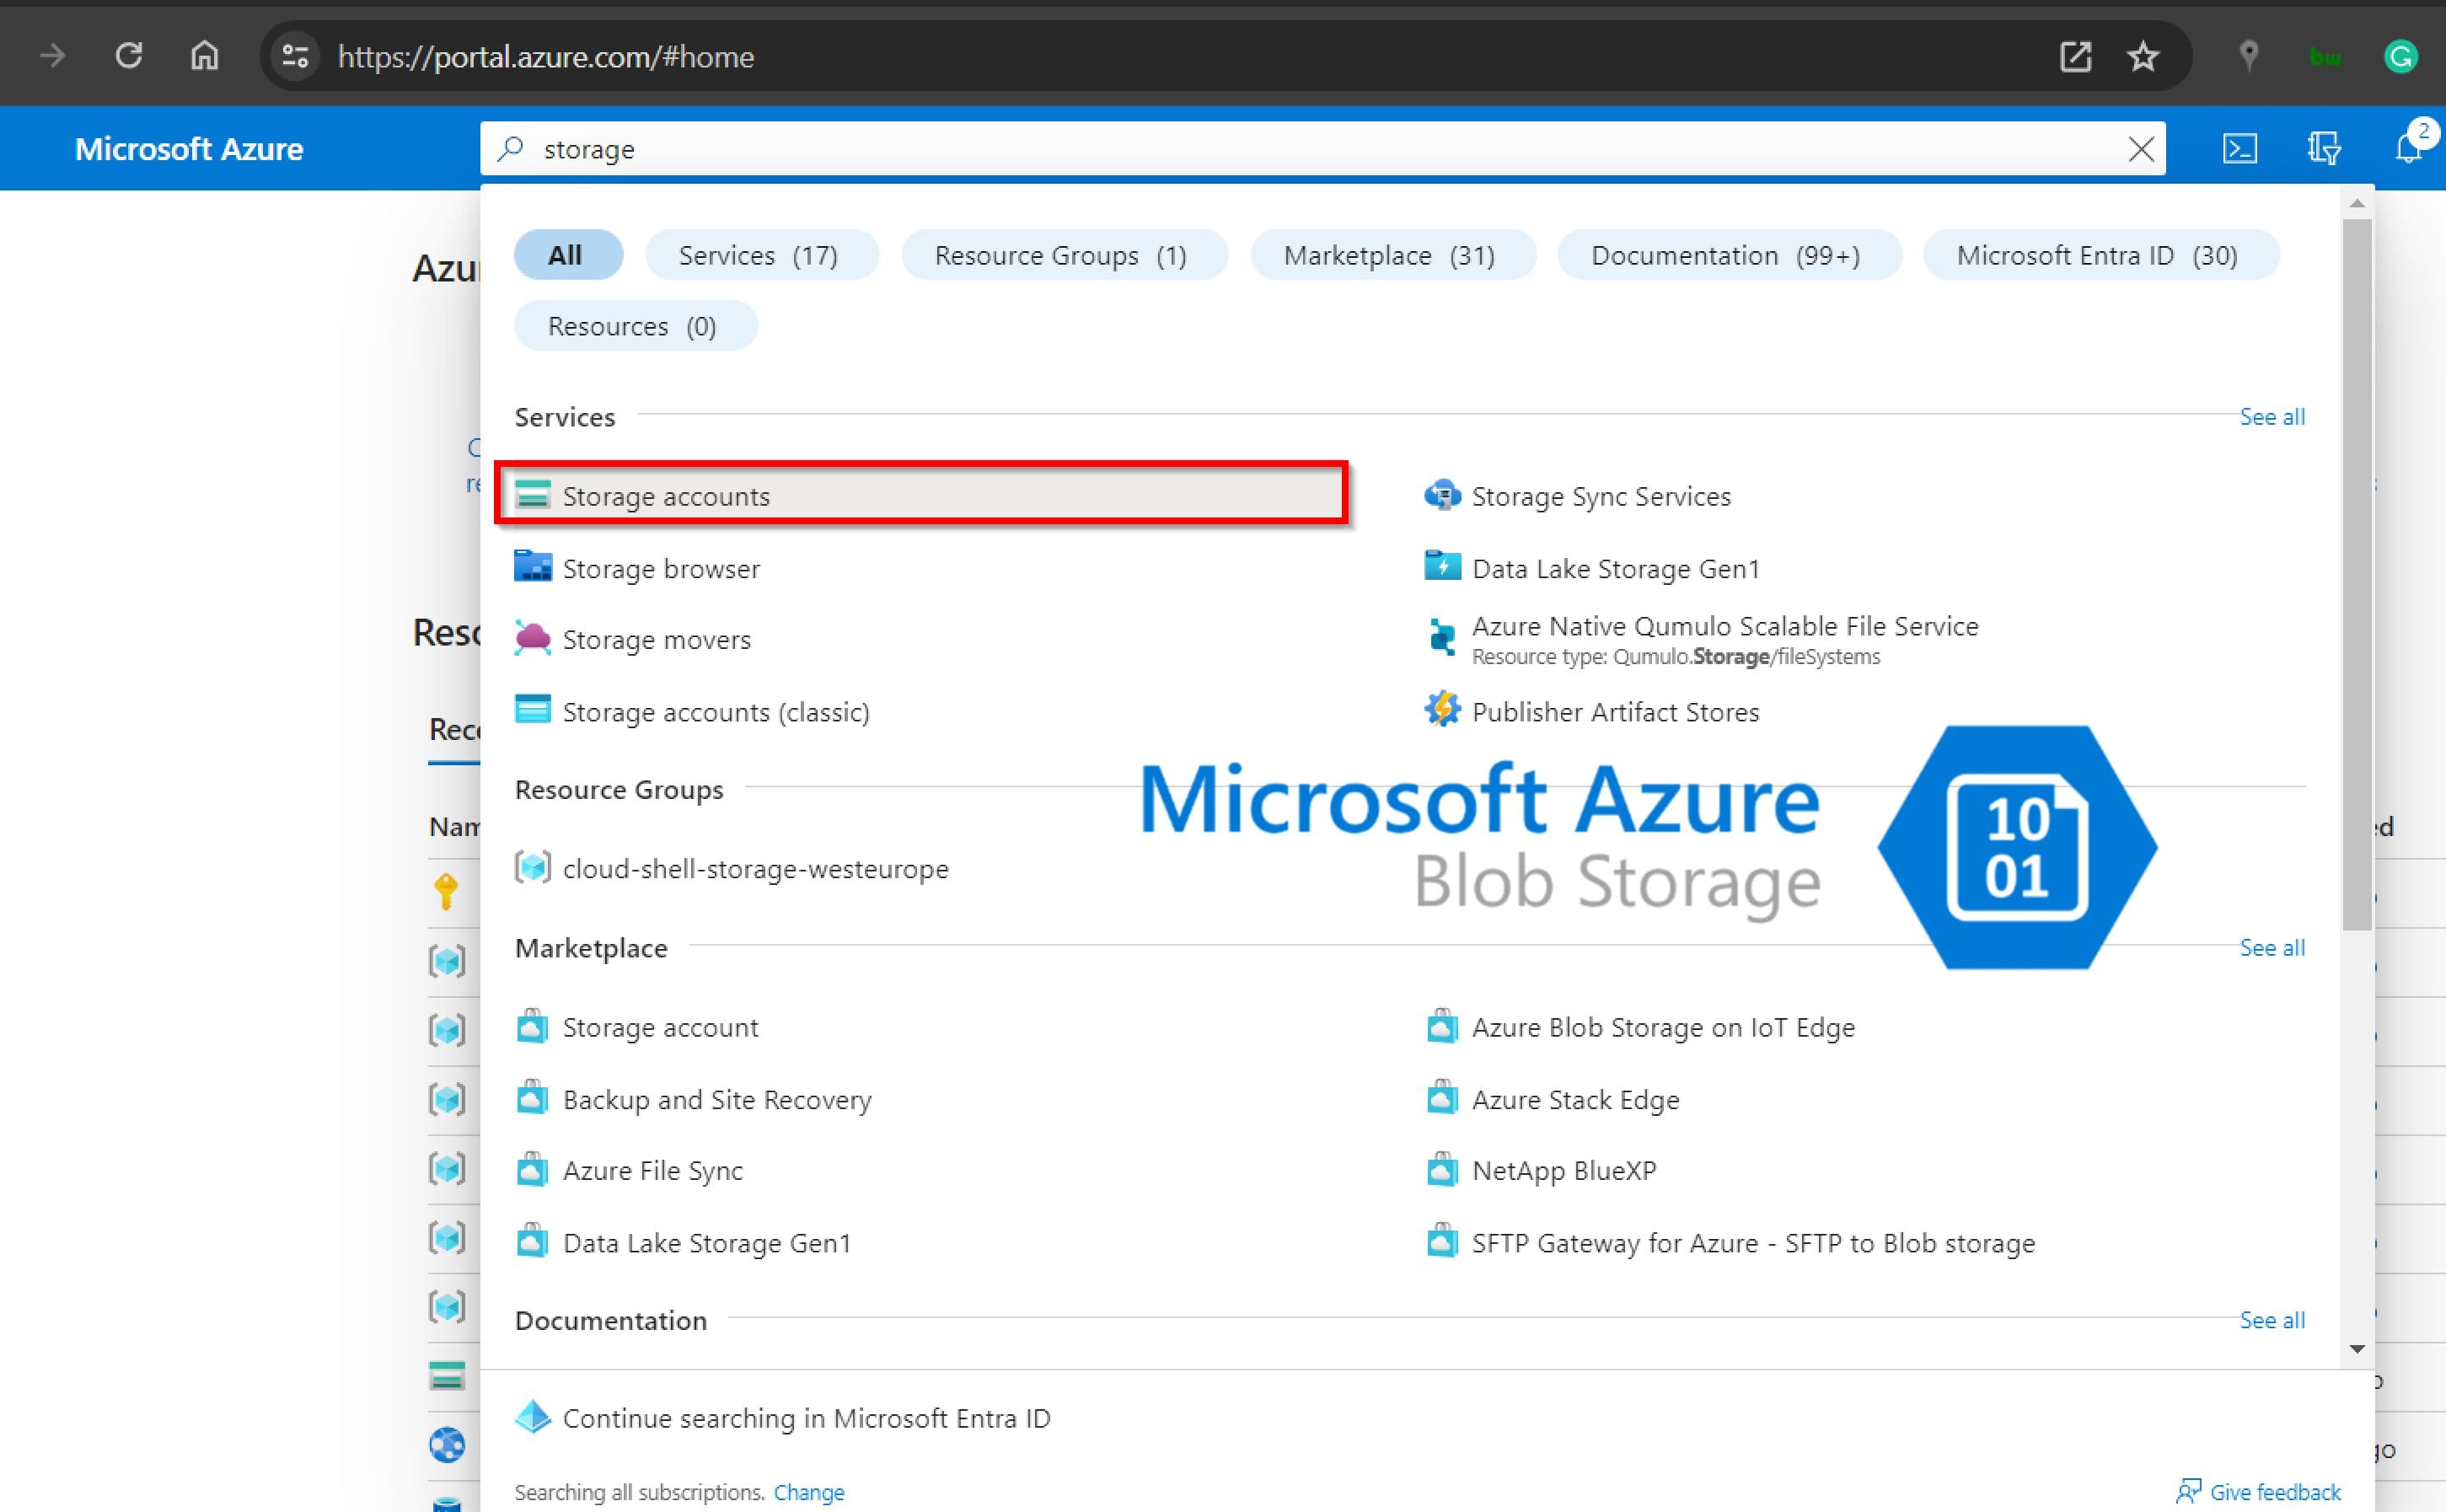Viewport: 2446px width, 1512px height.
Task: Open Storage accounts (classic)
Action: click(716, 711)
